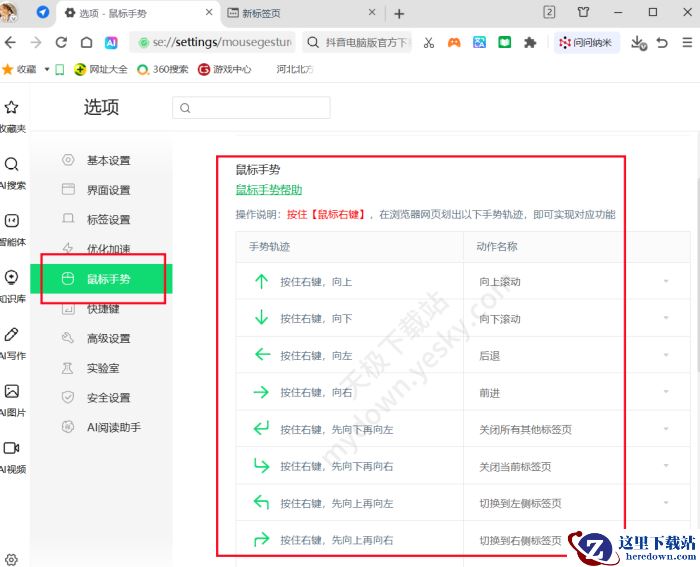Open the 后退 action dropdown
The image size is (700, 567).
coord(666,355)
